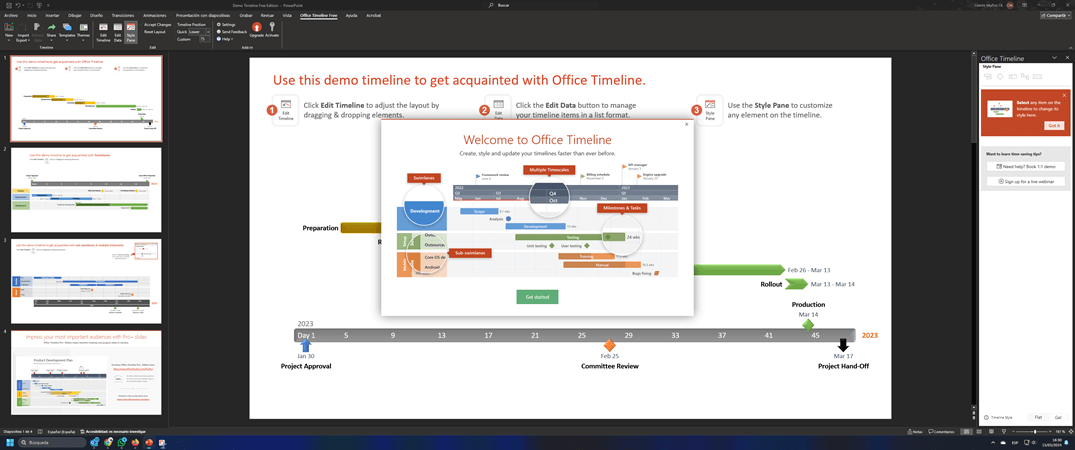The image size is (1075, 450).
Task: Switch to the Diseño tab
Action: [97, 14]
